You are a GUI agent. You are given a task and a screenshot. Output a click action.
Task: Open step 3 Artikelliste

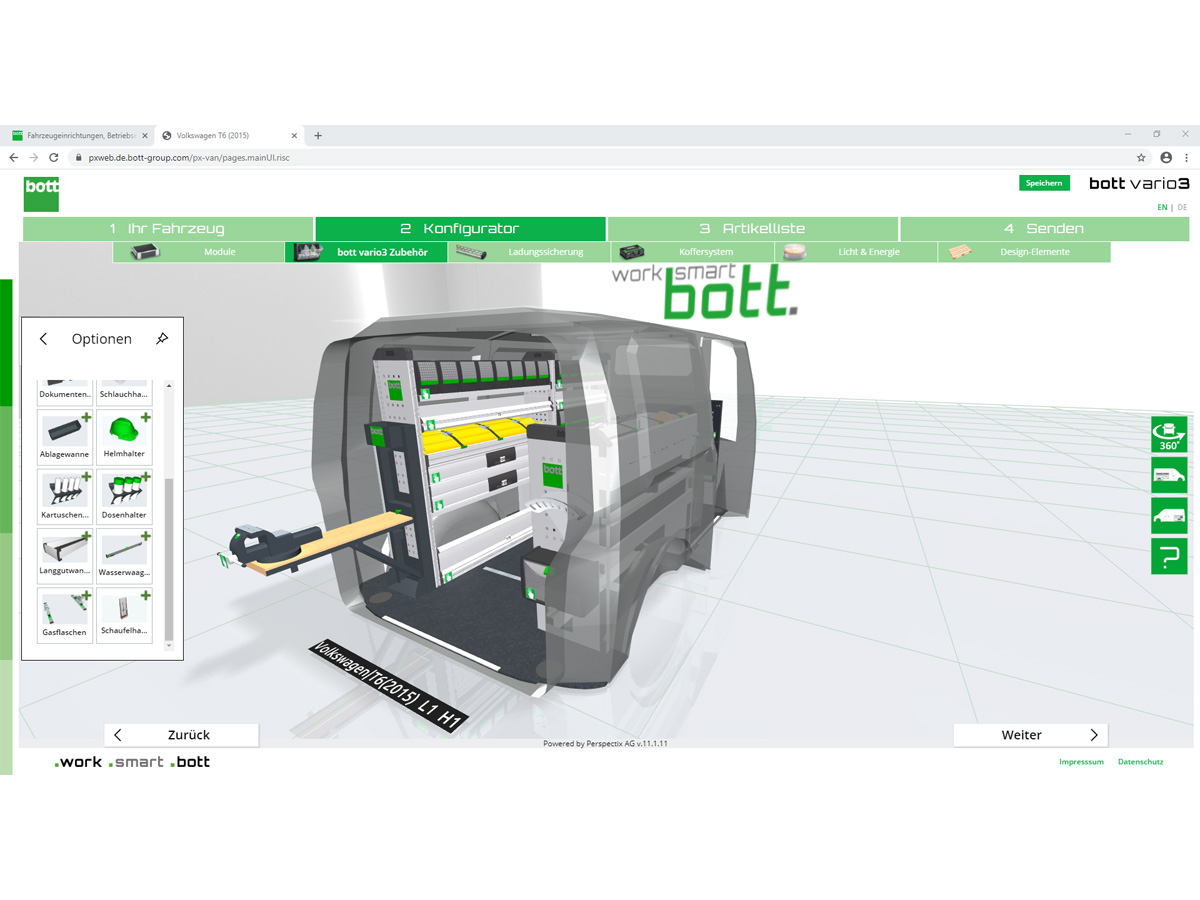pyautogui.click(x=753, y=229)
